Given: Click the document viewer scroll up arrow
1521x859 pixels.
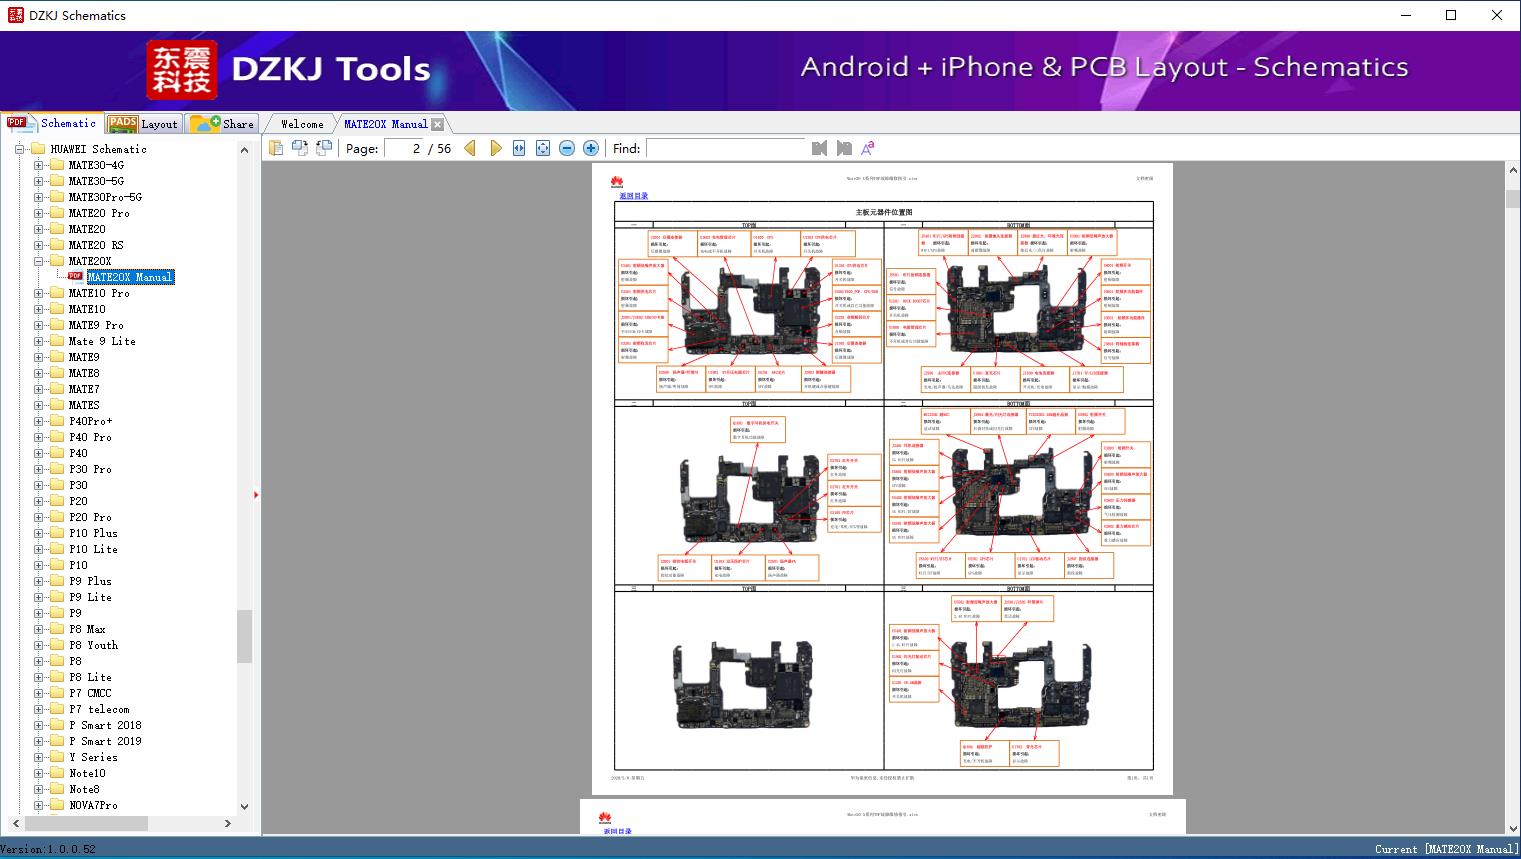Looking at the screenshot, I should point(1512,171).
